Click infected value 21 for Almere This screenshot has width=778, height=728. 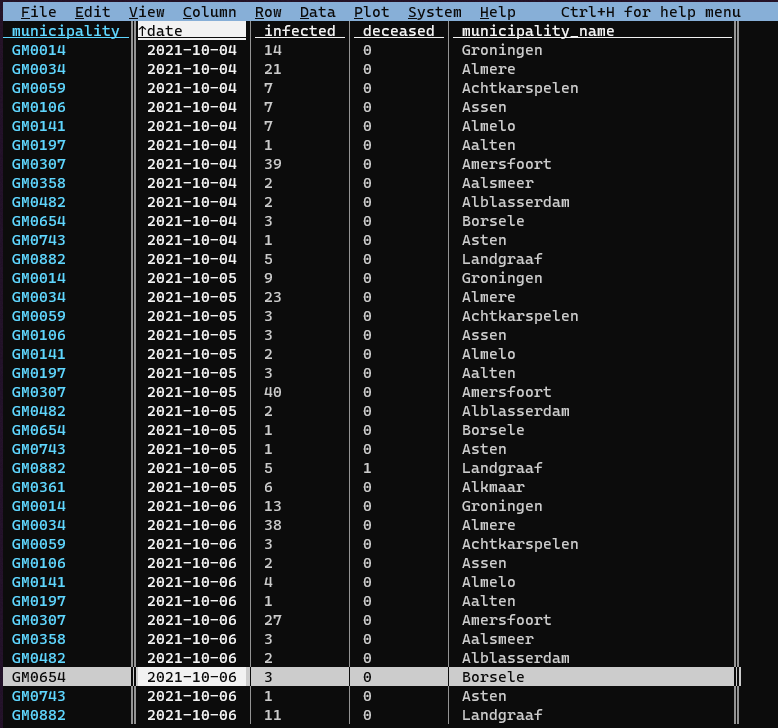273,69
